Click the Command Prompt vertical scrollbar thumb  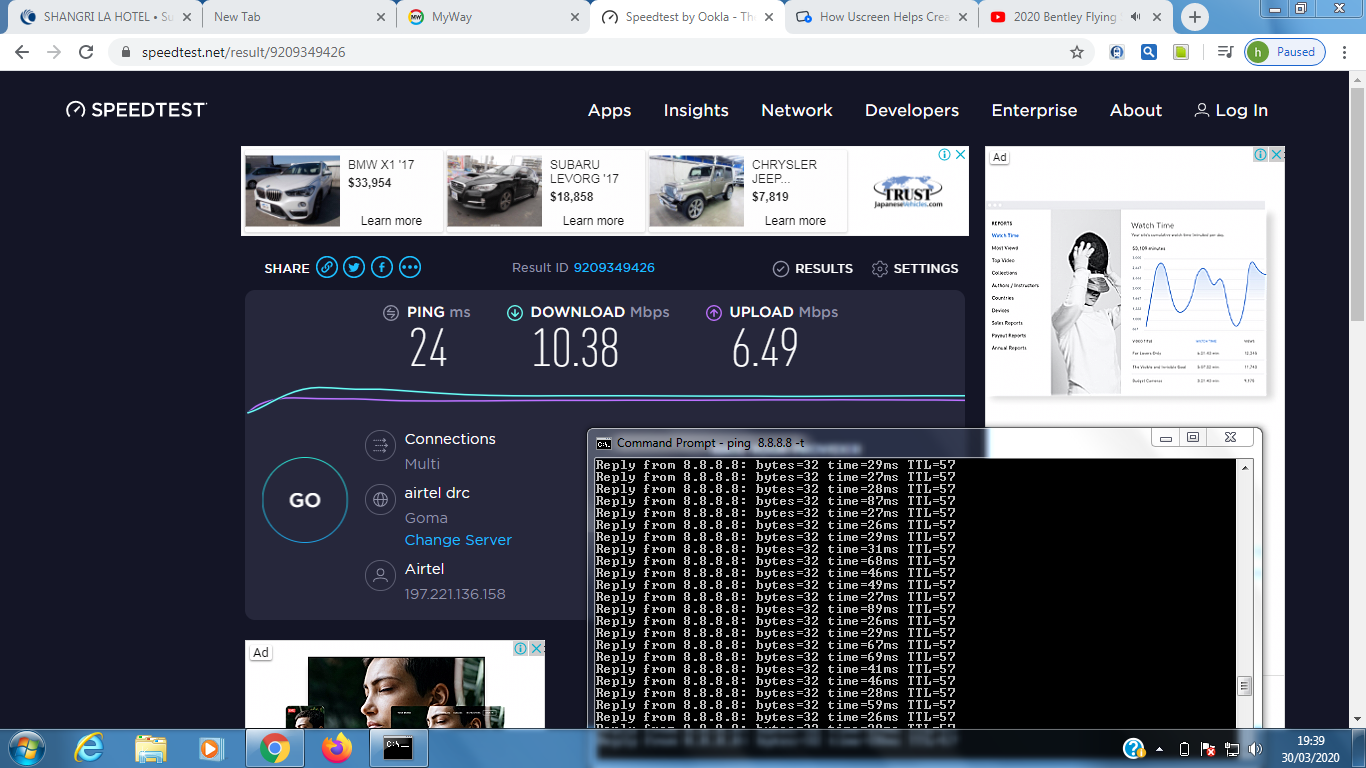pyautogui.click(x=1244, y=685)
